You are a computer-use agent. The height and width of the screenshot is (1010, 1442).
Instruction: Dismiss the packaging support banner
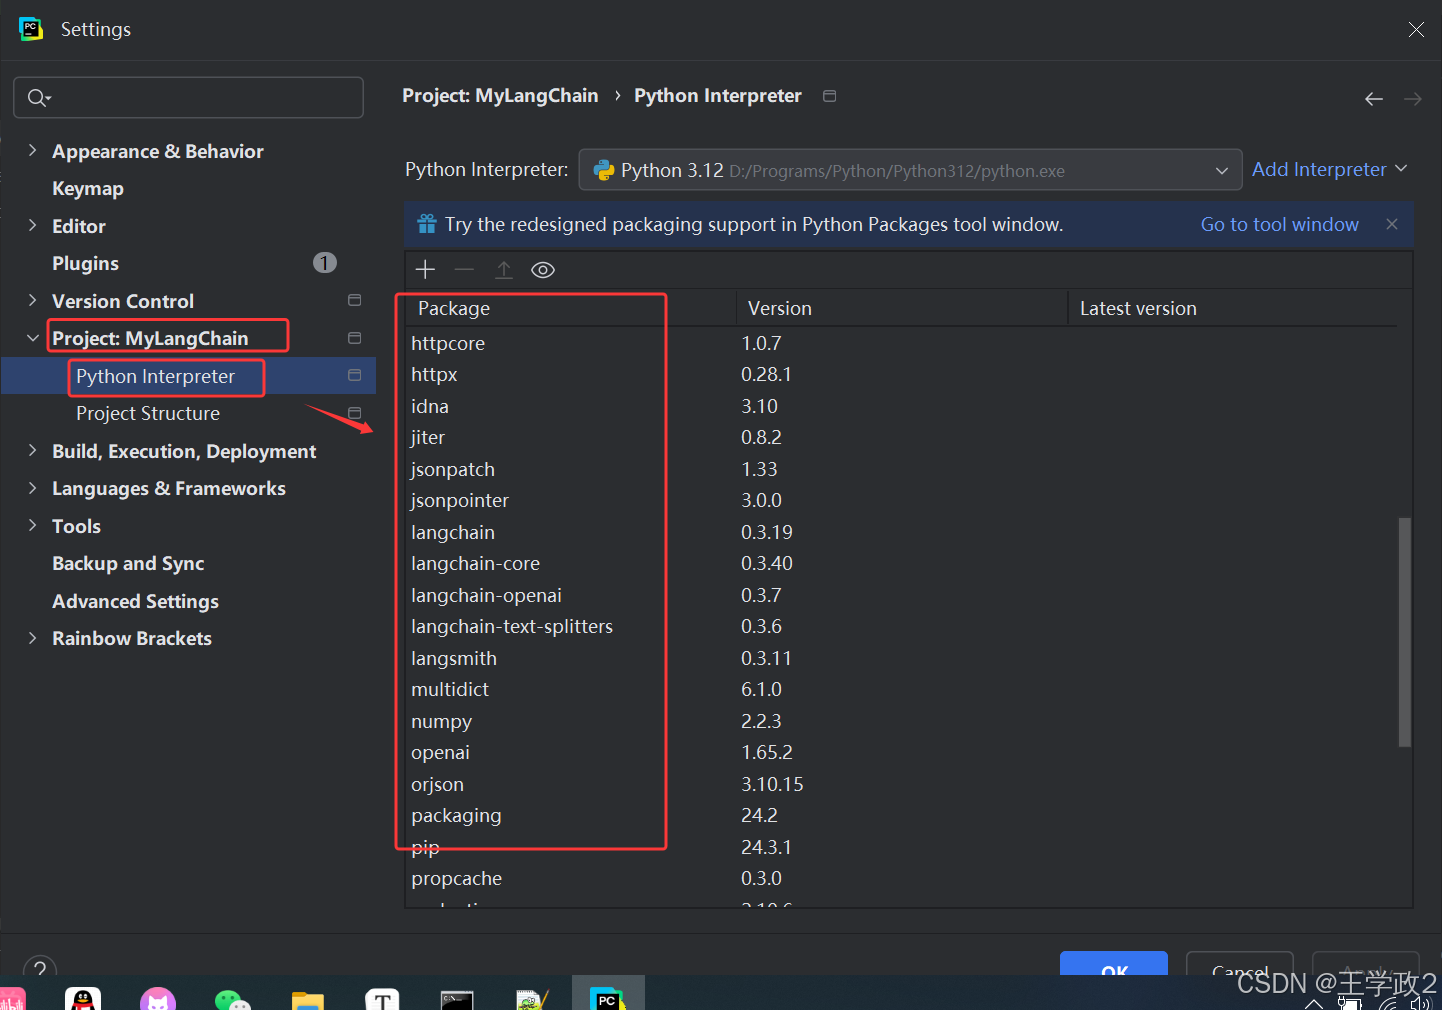point(1392,224)
